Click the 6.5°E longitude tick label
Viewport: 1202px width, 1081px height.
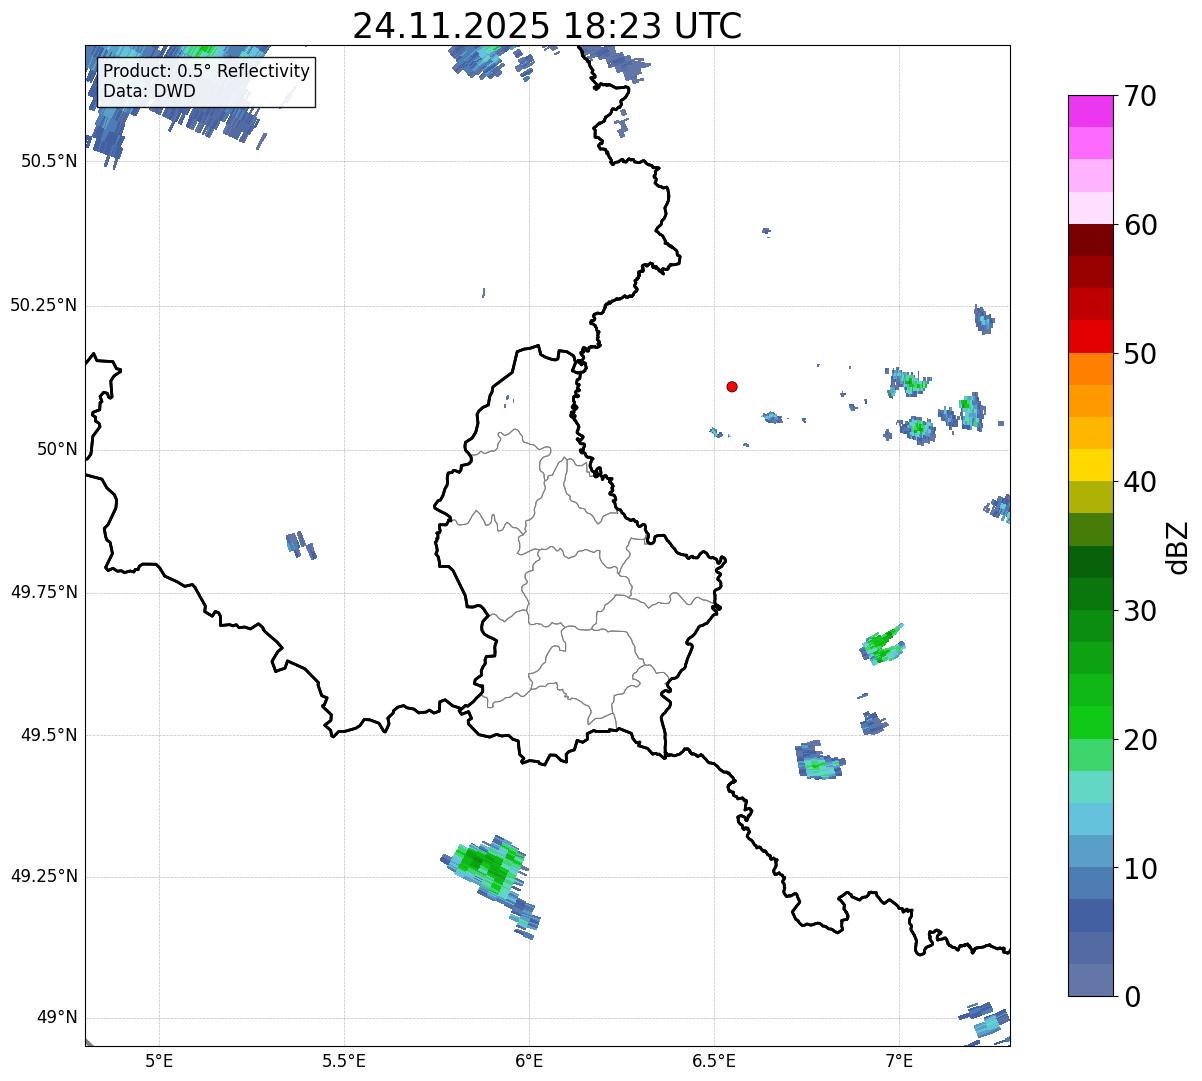click(714, 1060)
